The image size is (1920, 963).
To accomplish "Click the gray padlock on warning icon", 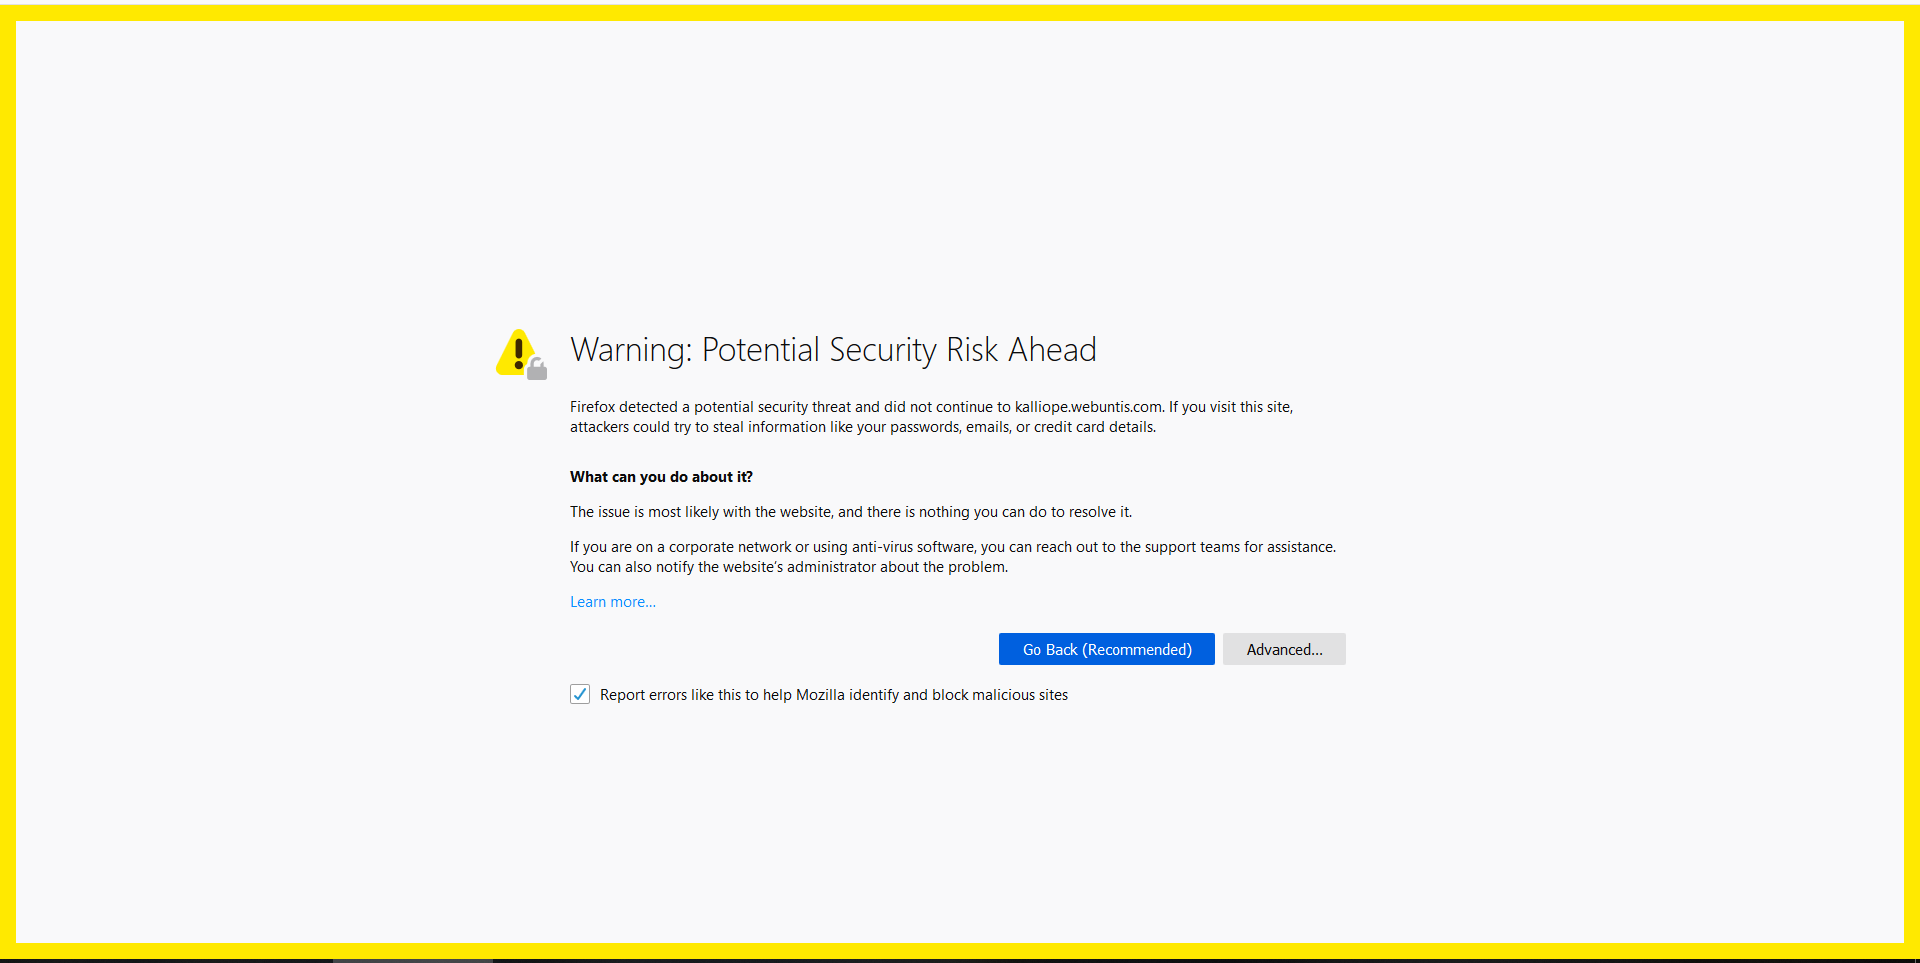I will 537,369.
